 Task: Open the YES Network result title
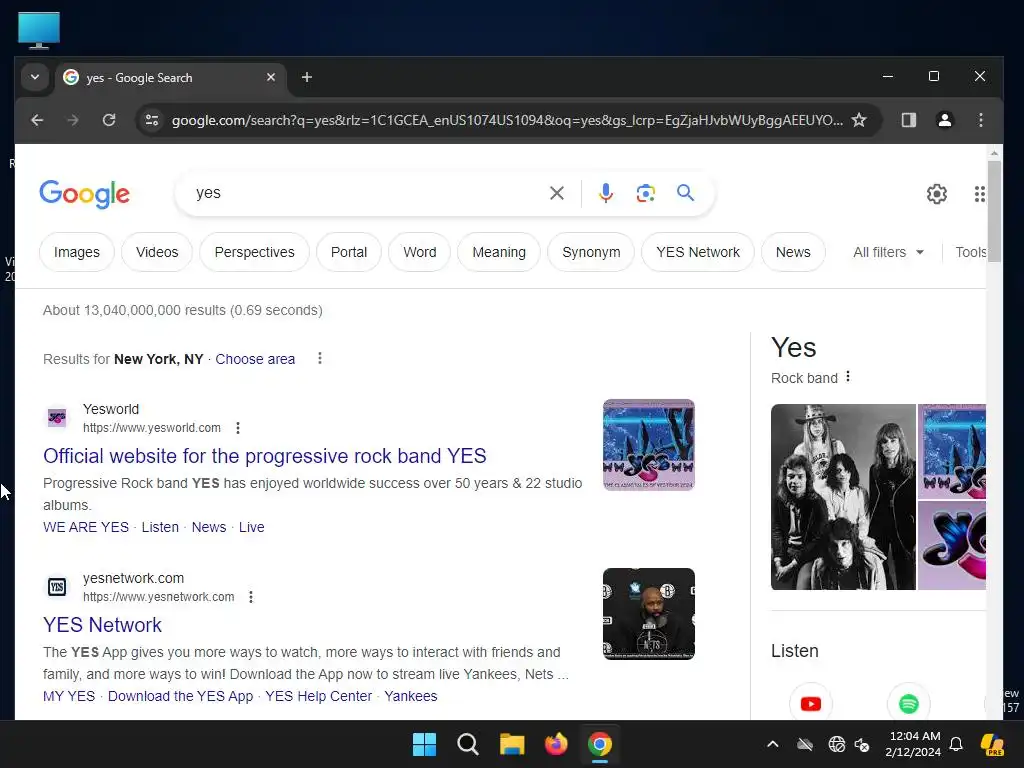pos(103,625)
